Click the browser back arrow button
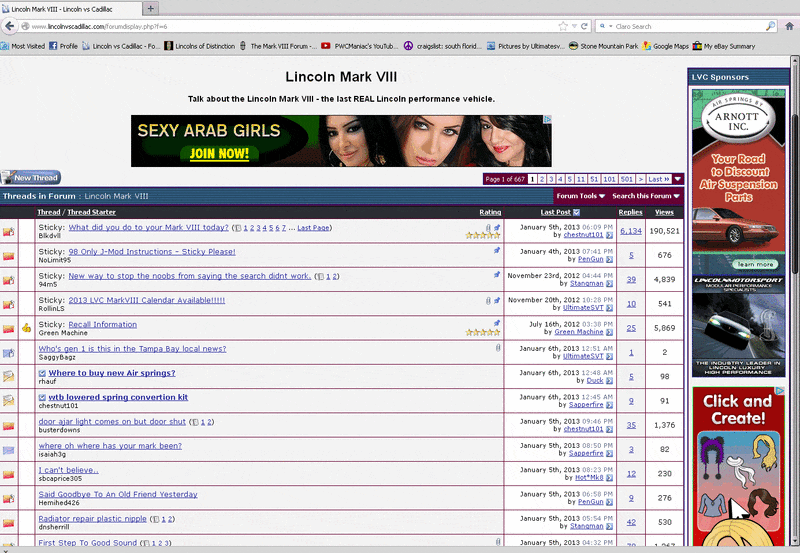 coord(9,26)
